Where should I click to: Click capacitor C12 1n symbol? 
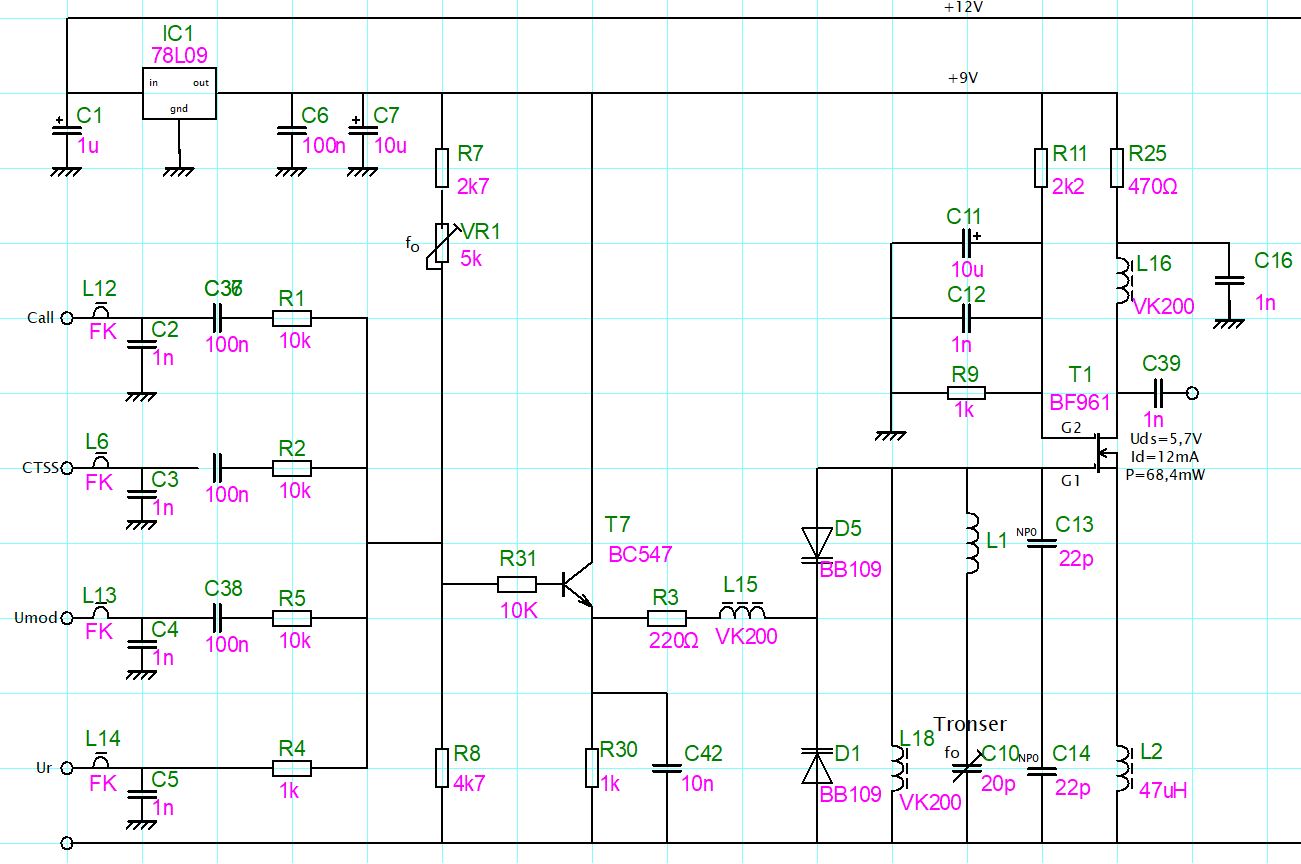coord(967,318)
